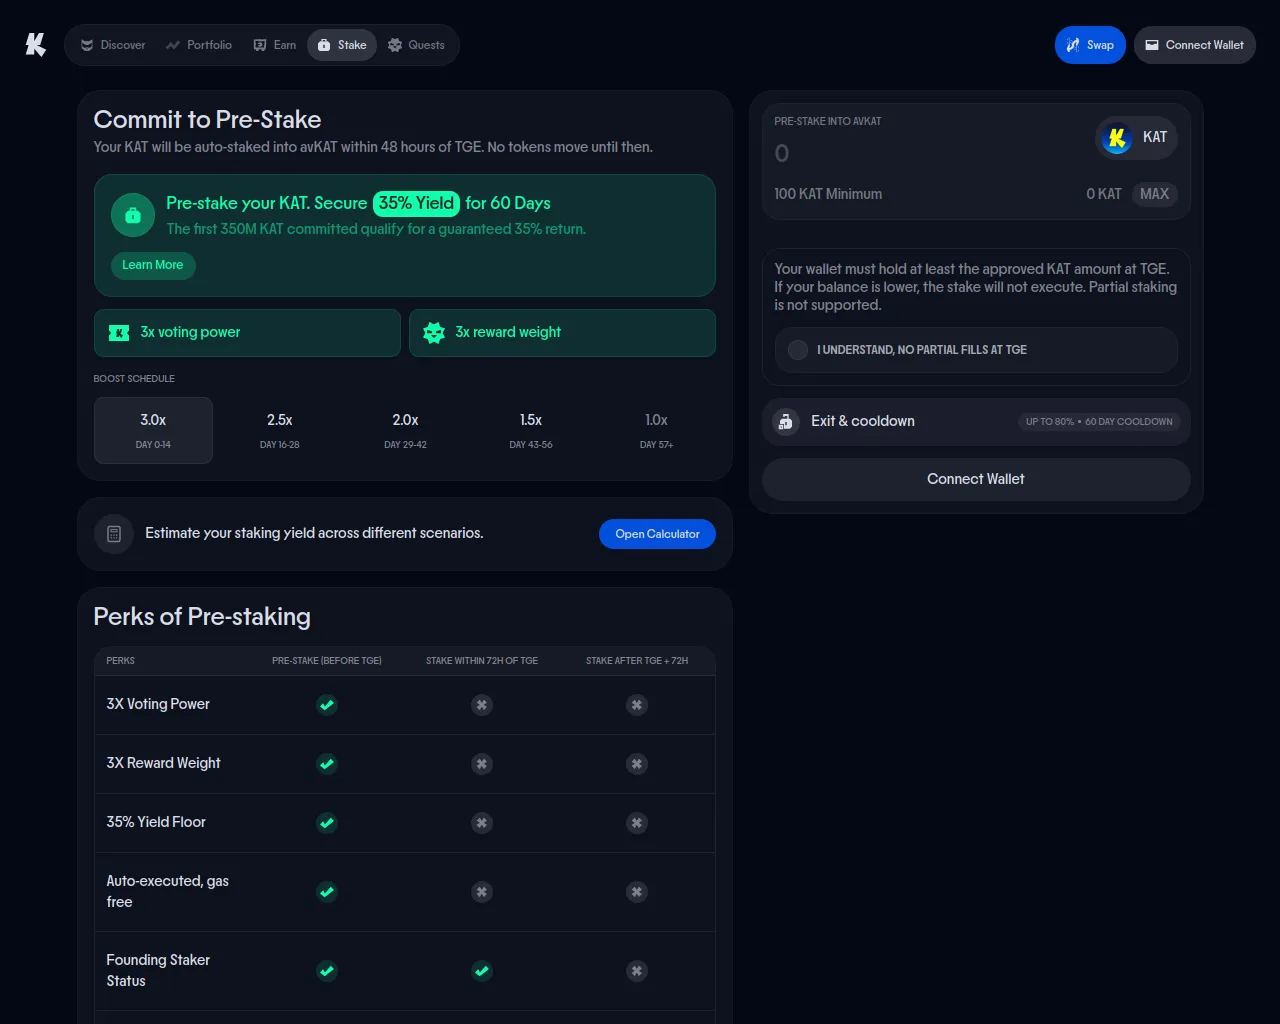This screenshot has height=1024, width=1280.
Task: Click the Katana logo icon
Action: point(36,45)
